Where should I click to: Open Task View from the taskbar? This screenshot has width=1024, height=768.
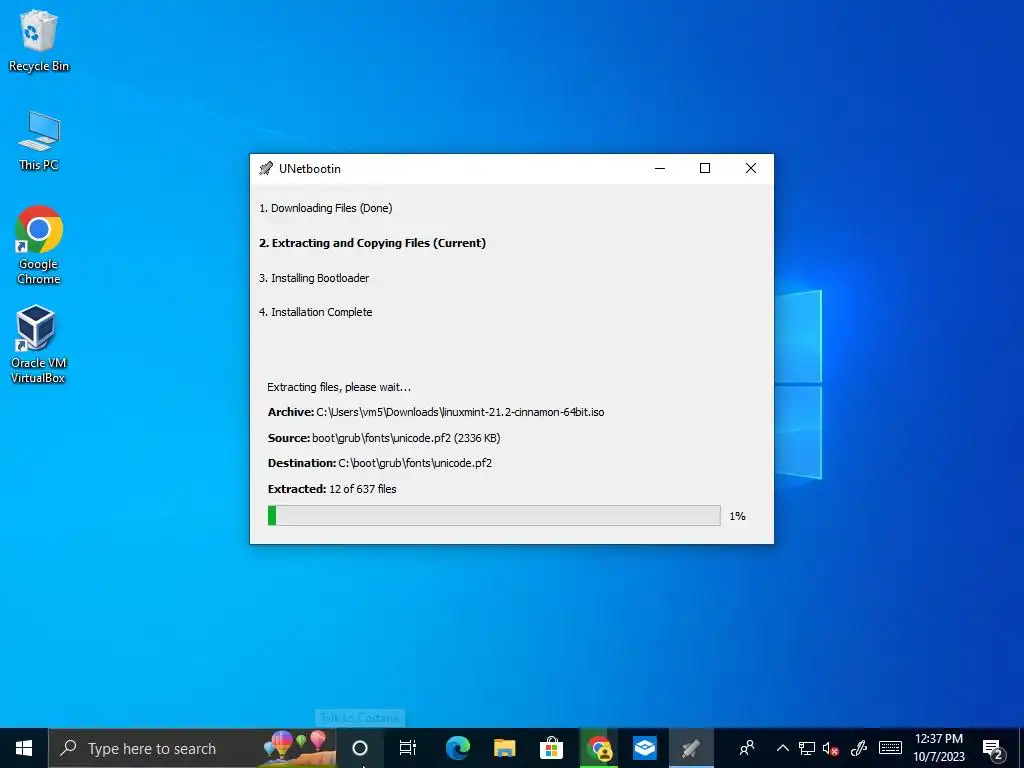click(408, 748)
